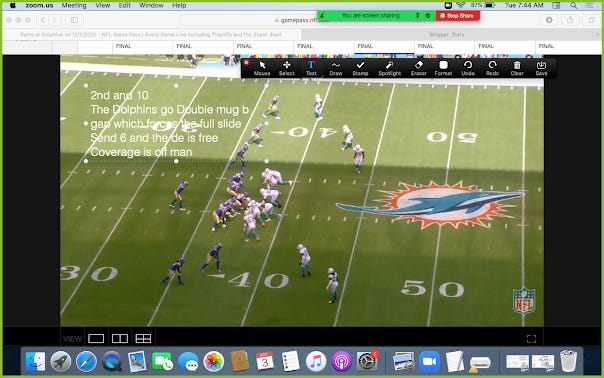Screen dimensions: 604x378
Task: Open Music from the dock
Action: click(316, 361)
